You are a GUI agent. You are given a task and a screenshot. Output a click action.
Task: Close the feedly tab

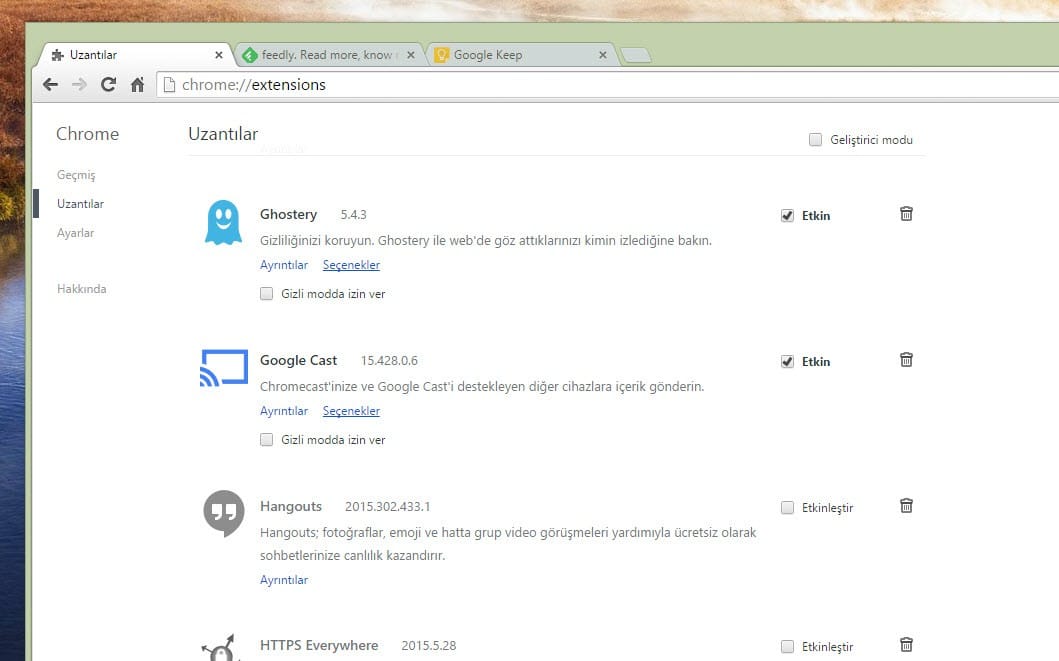pyautogui.click(x=411, y=55)
